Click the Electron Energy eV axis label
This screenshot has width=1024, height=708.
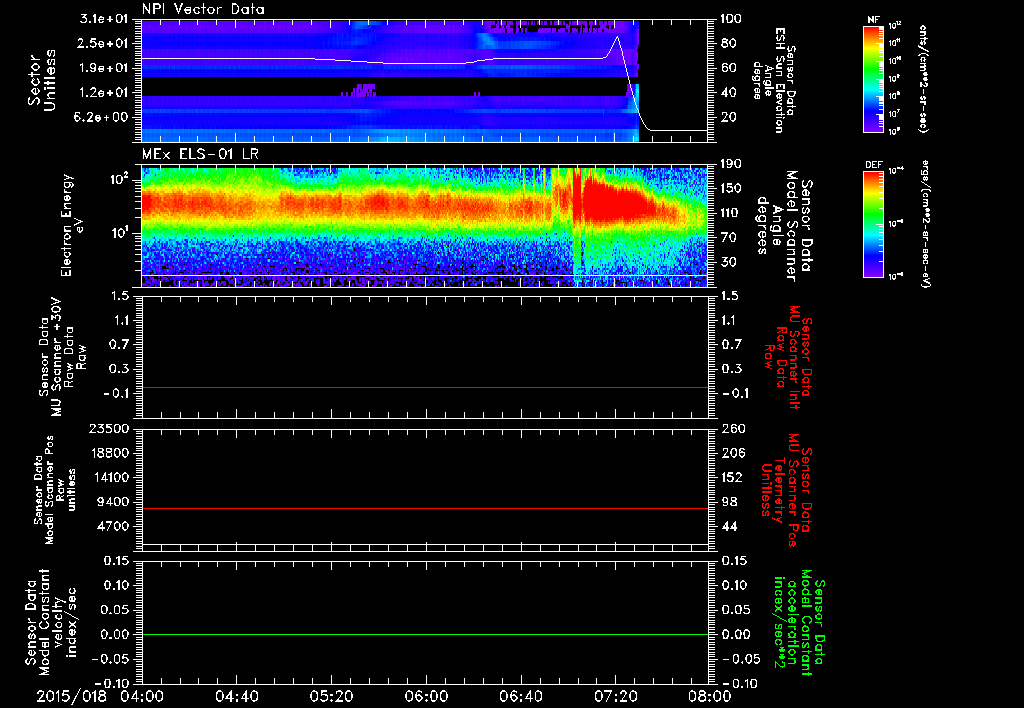point(68,225)
